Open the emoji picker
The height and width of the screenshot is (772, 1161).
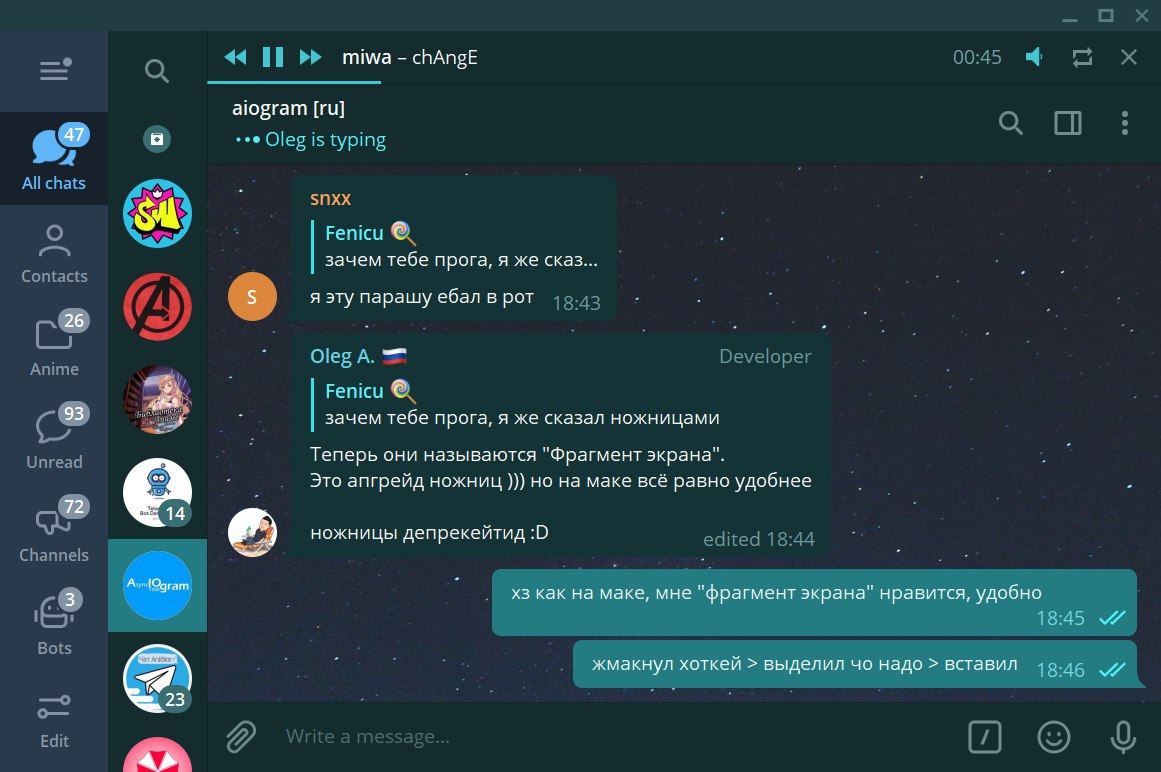point(1054,736)
